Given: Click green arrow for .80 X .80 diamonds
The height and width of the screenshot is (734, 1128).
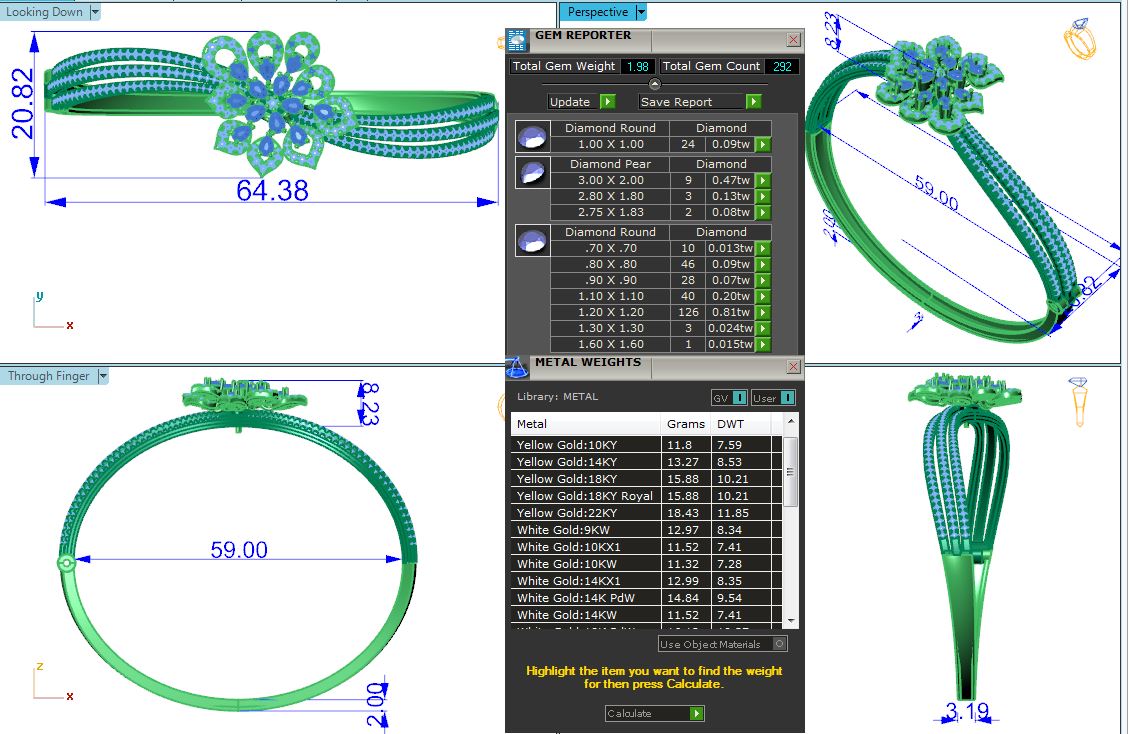Looking at the screenshot, I should click(763, 265).
